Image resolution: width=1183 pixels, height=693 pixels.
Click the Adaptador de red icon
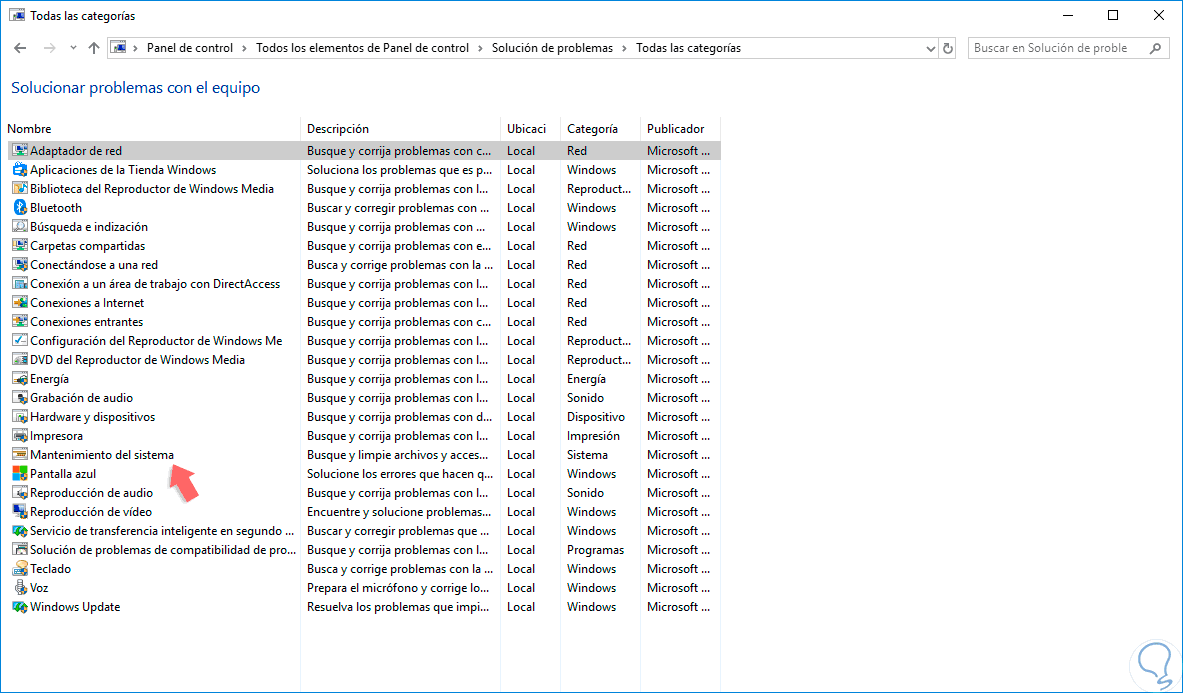(20, 151)
